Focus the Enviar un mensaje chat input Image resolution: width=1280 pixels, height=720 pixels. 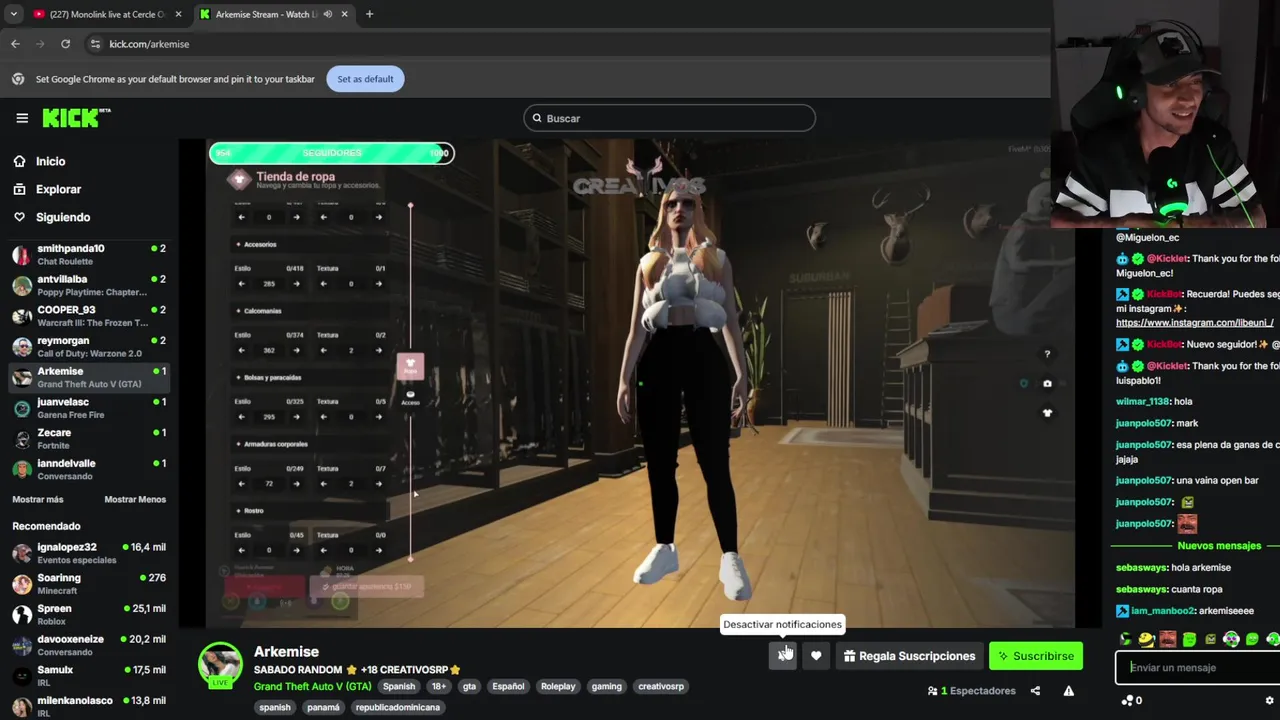click(1197, 667)
